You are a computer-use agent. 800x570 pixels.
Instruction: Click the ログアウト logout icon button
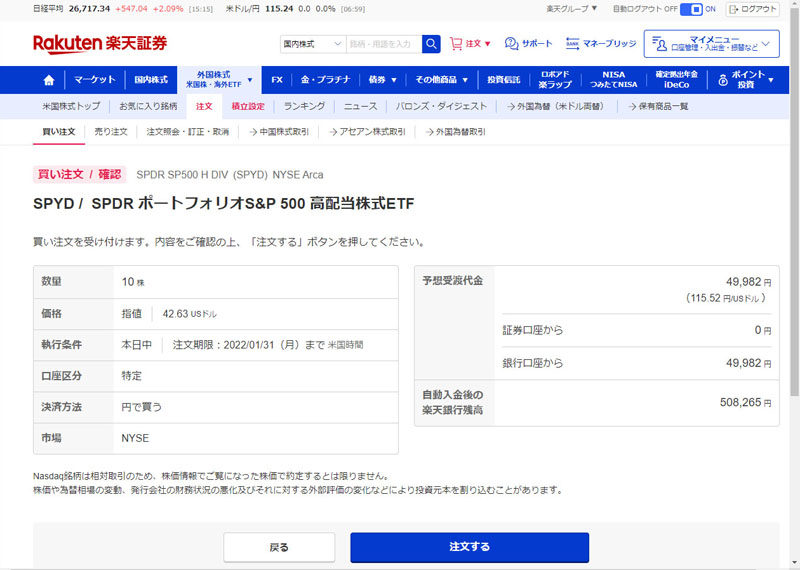pyautogui.click(x=752, y=9)
